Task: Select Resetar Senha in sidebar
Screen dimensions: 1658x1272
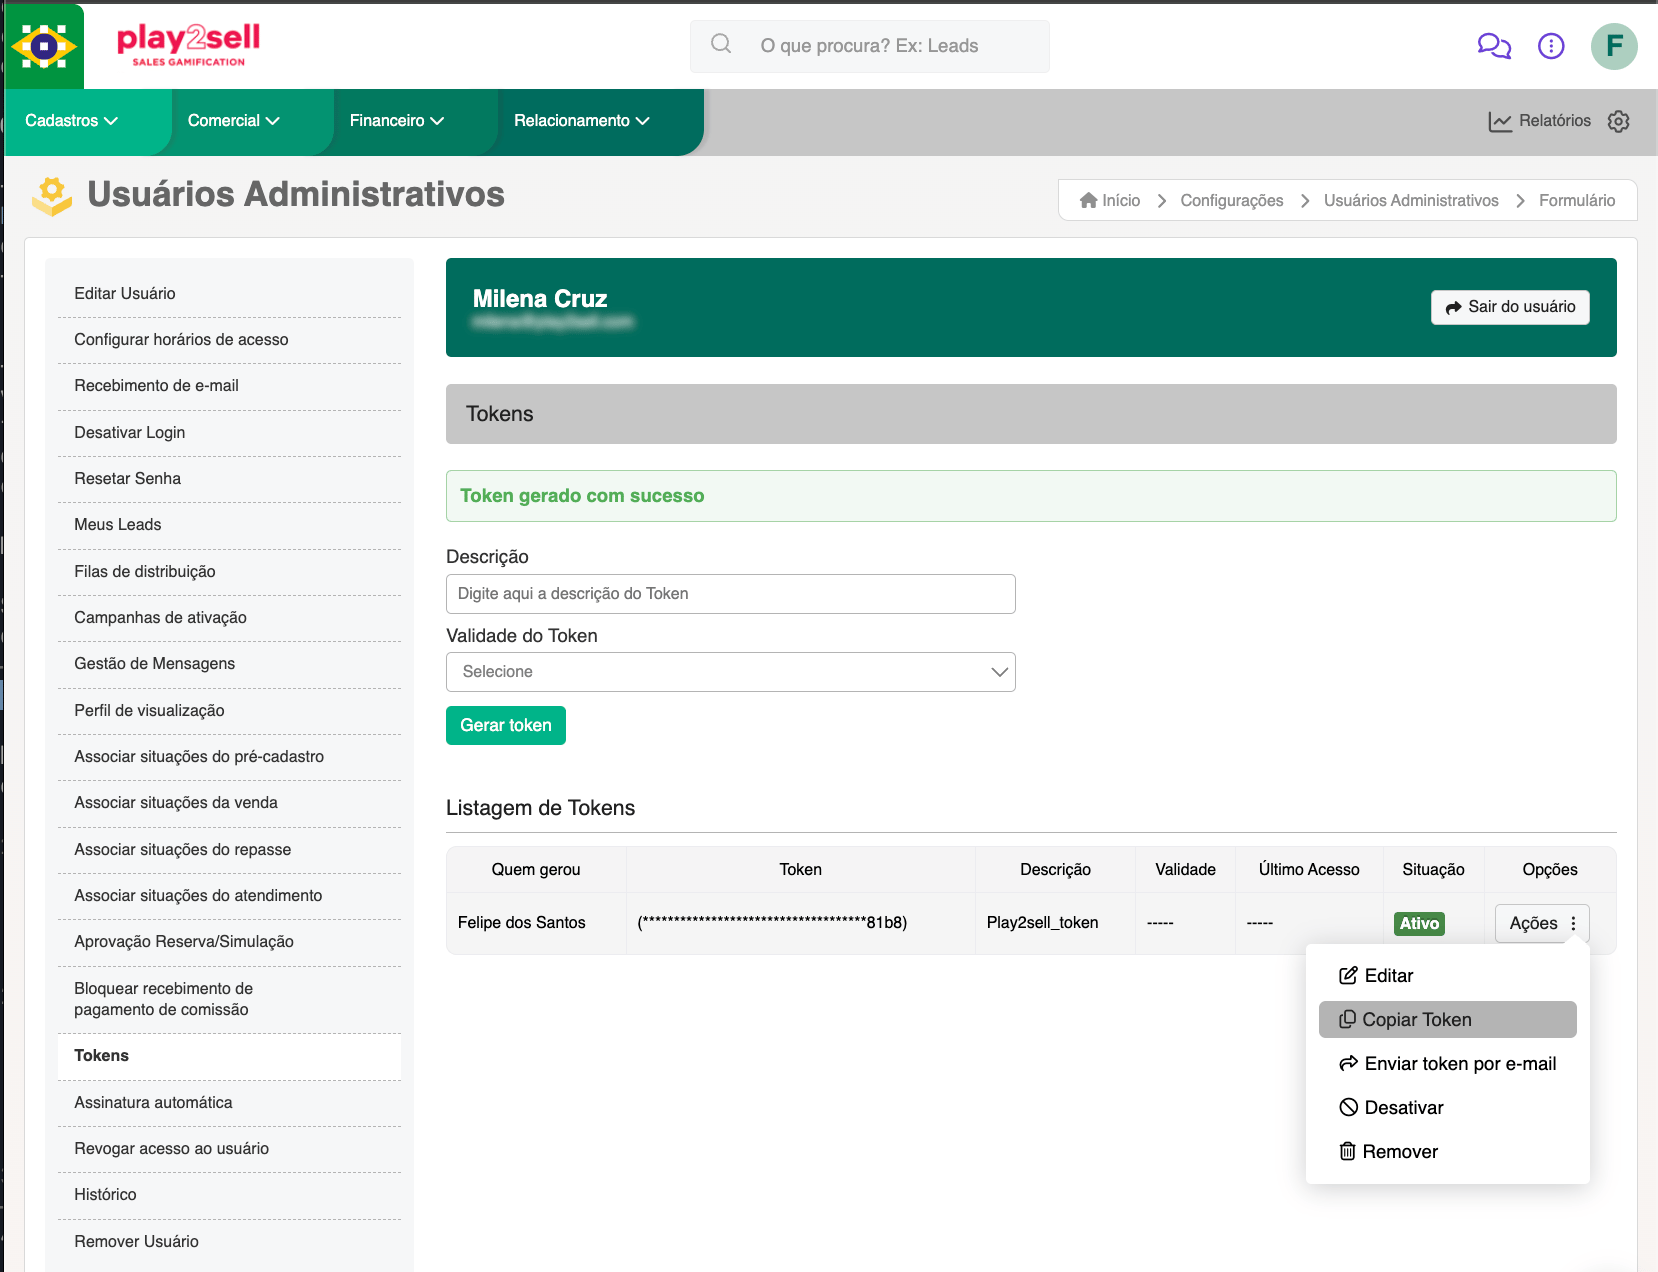Action: (229, 479)
